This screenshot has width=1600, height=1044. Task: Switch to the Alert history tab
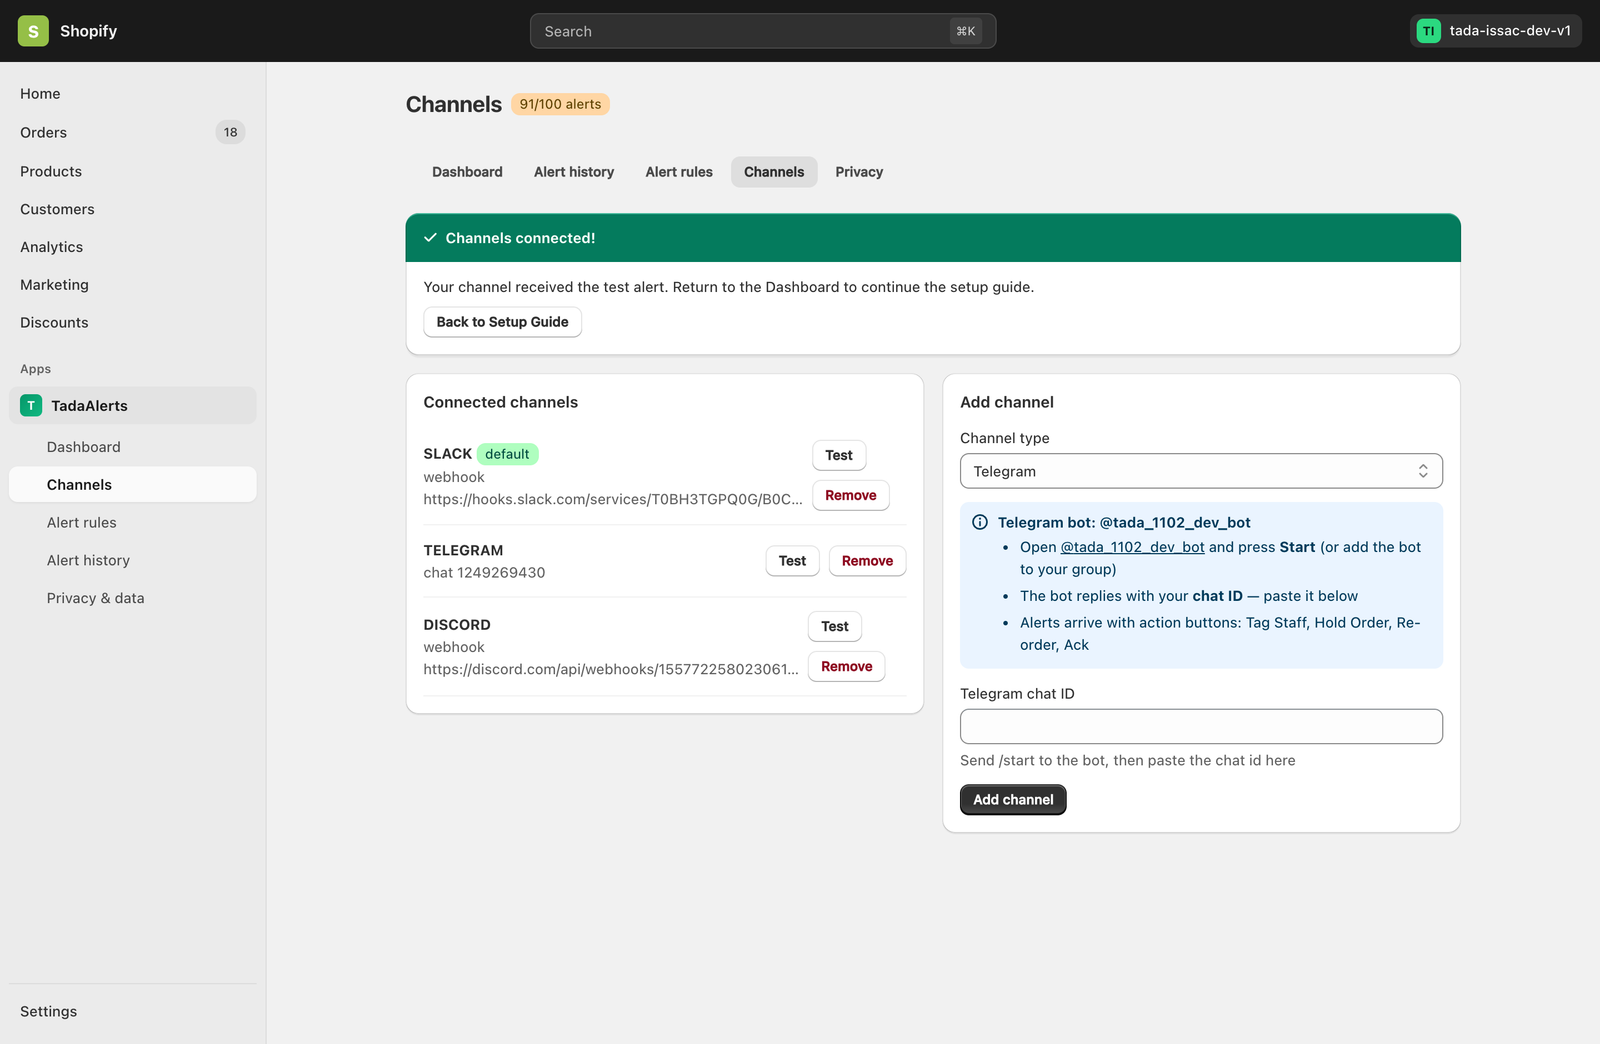click(574, 172)
